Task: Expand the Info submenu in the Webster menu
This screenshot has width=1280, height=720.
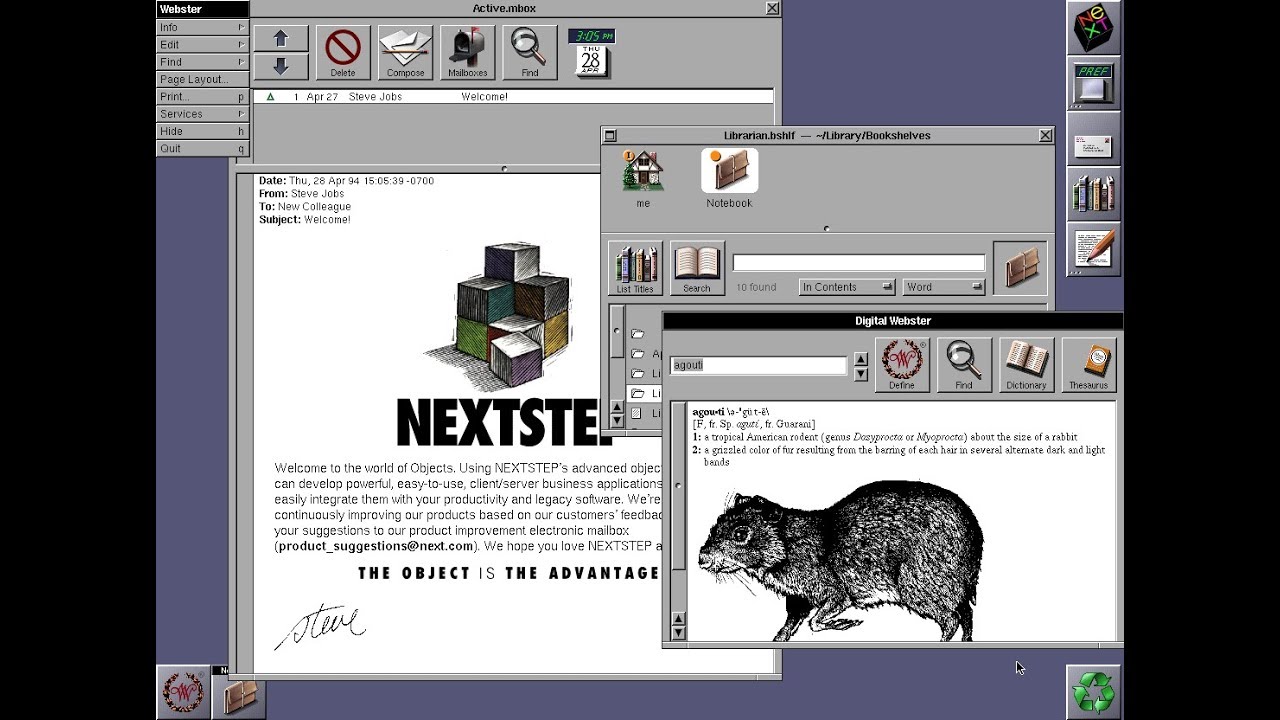Action: tap(202, 27)
